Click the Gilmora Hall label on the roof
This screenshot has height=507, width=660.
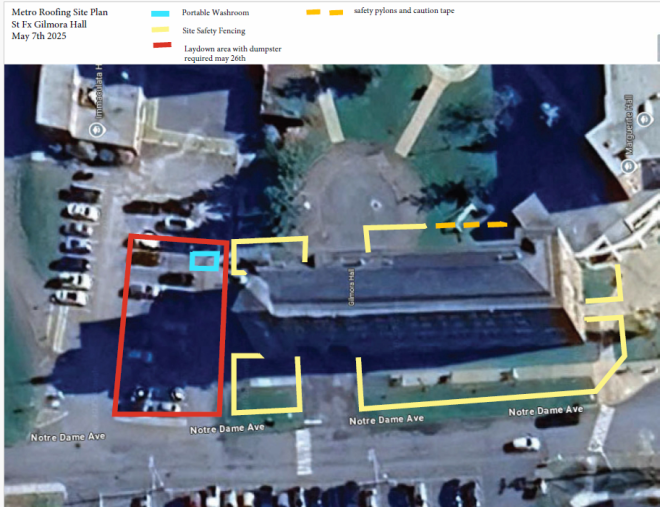pos(352,286)
